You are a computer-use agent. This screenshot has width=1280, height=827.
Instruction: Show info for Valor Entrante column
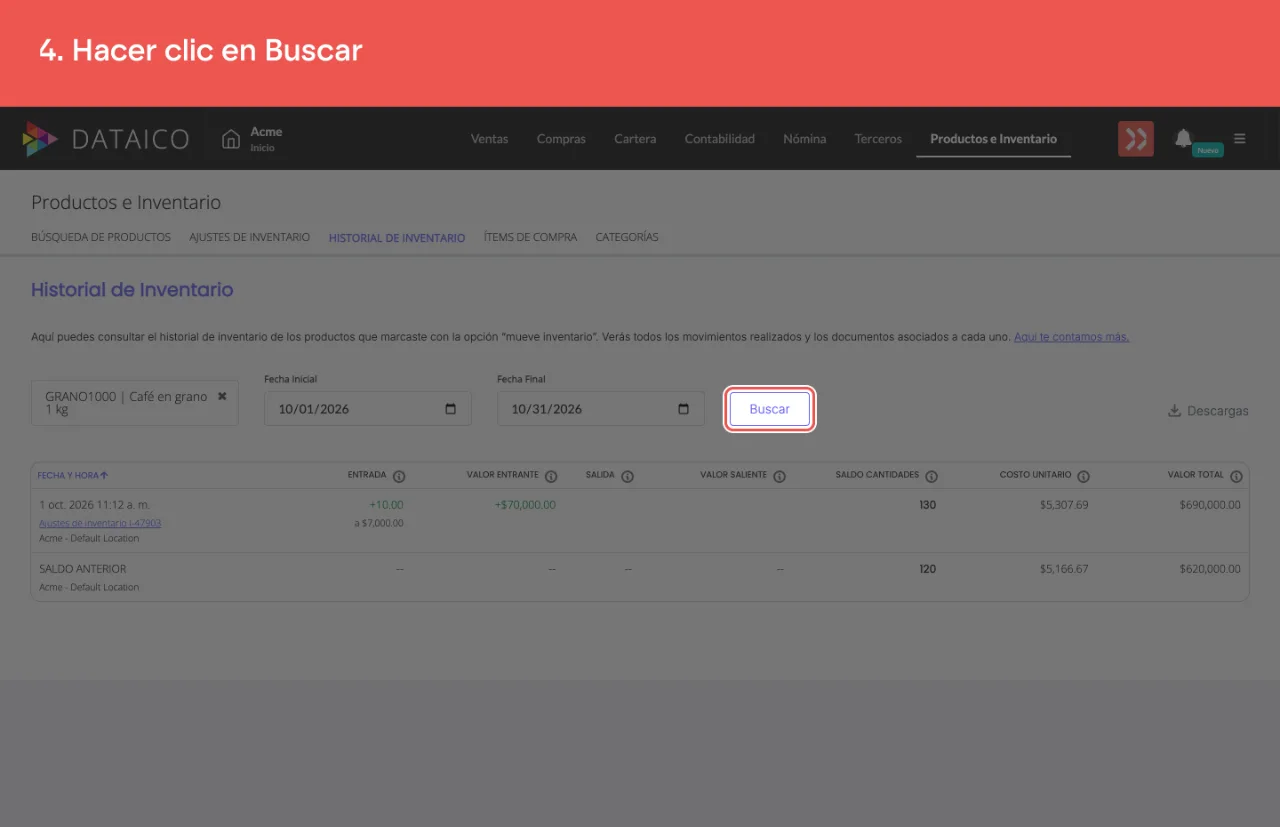(551, 476)
